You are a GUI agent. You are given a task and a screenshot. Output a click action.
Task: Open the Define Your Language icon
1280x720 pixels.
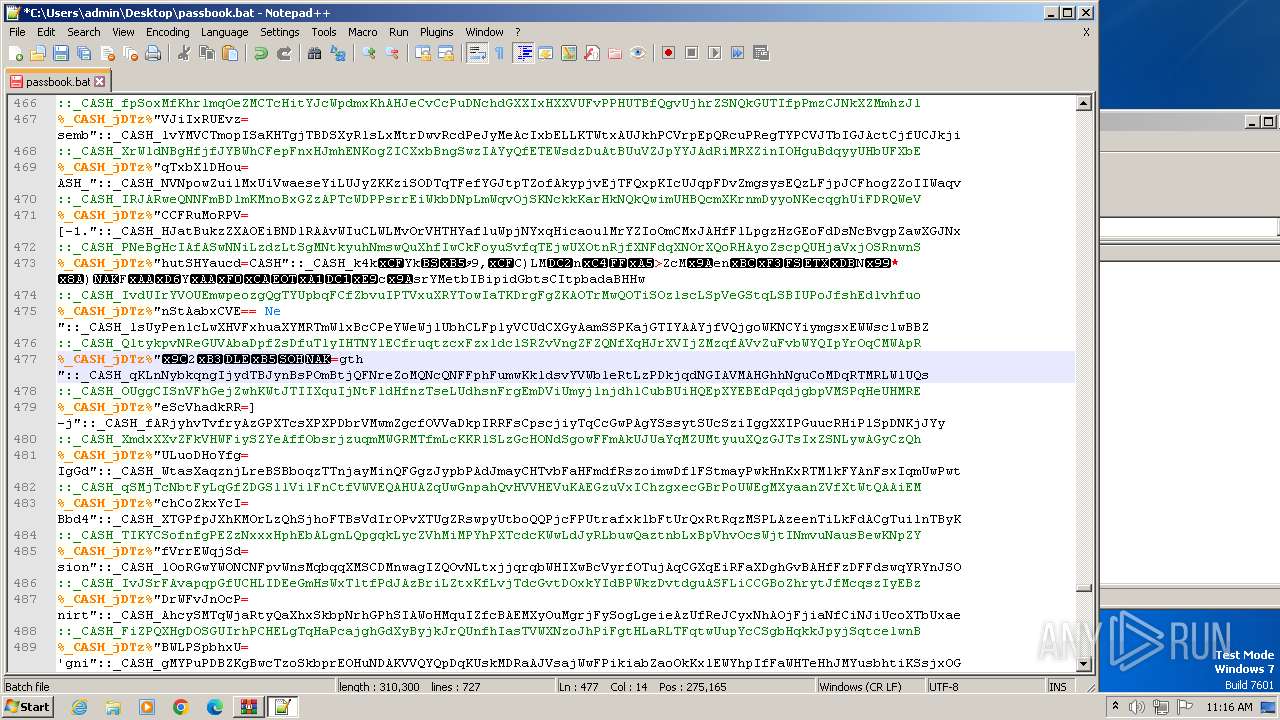pos(547,53)
